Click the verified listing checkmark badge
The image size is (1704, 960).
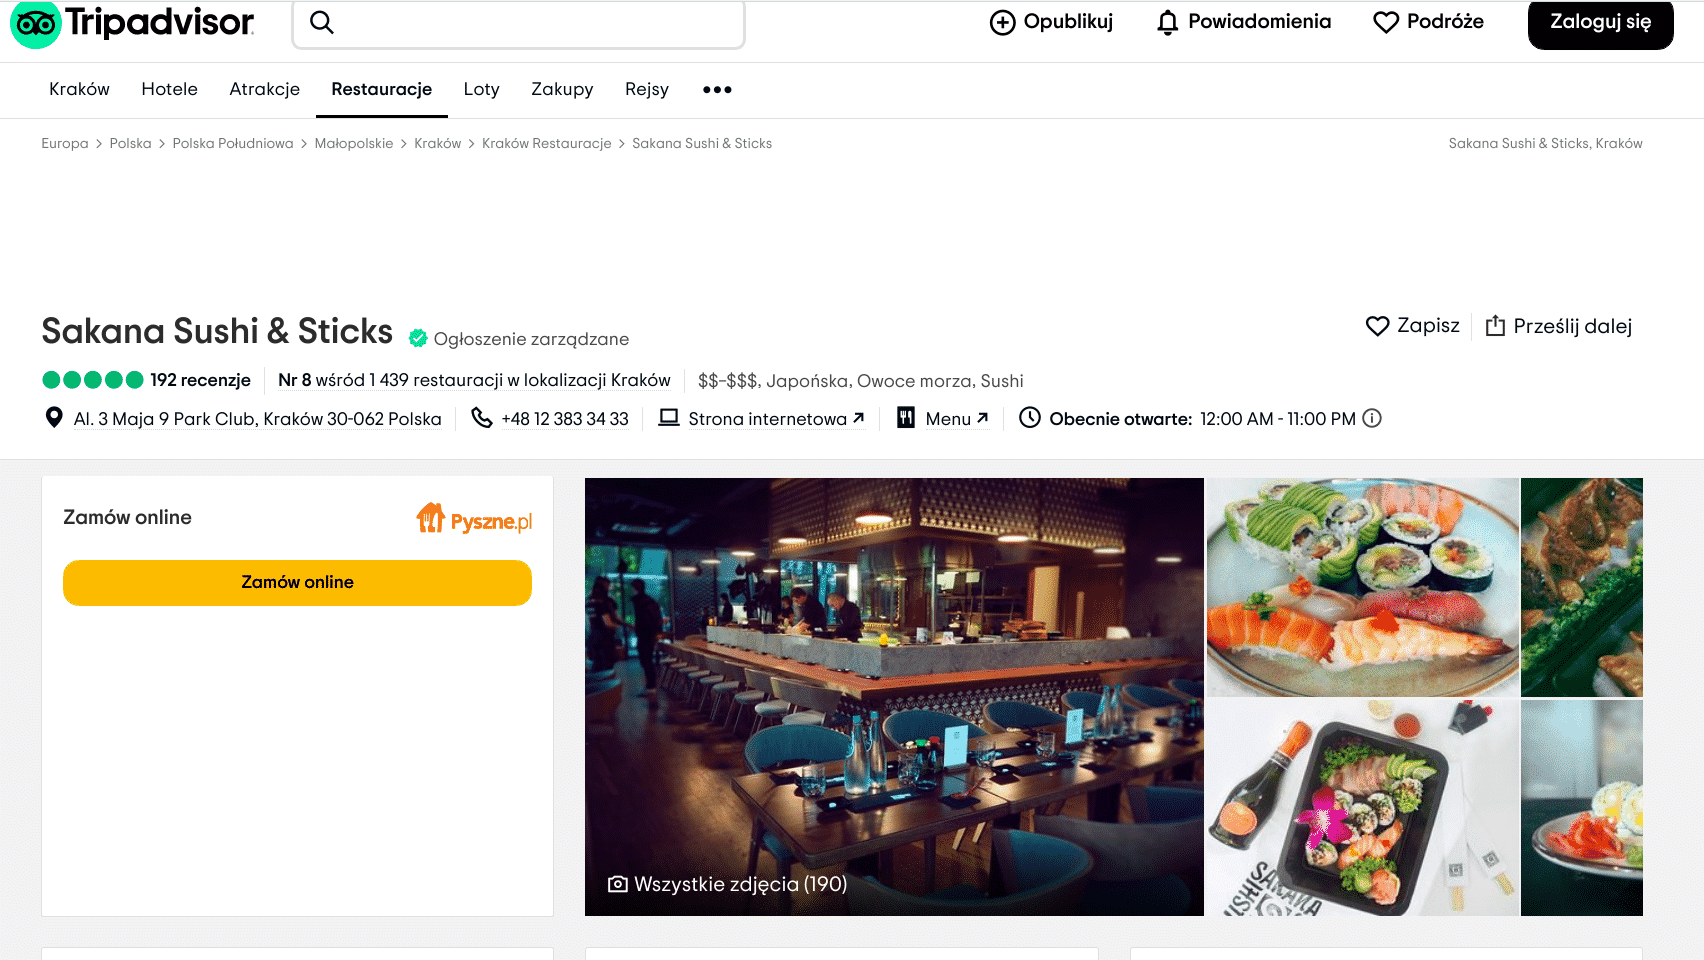[418, 339]
